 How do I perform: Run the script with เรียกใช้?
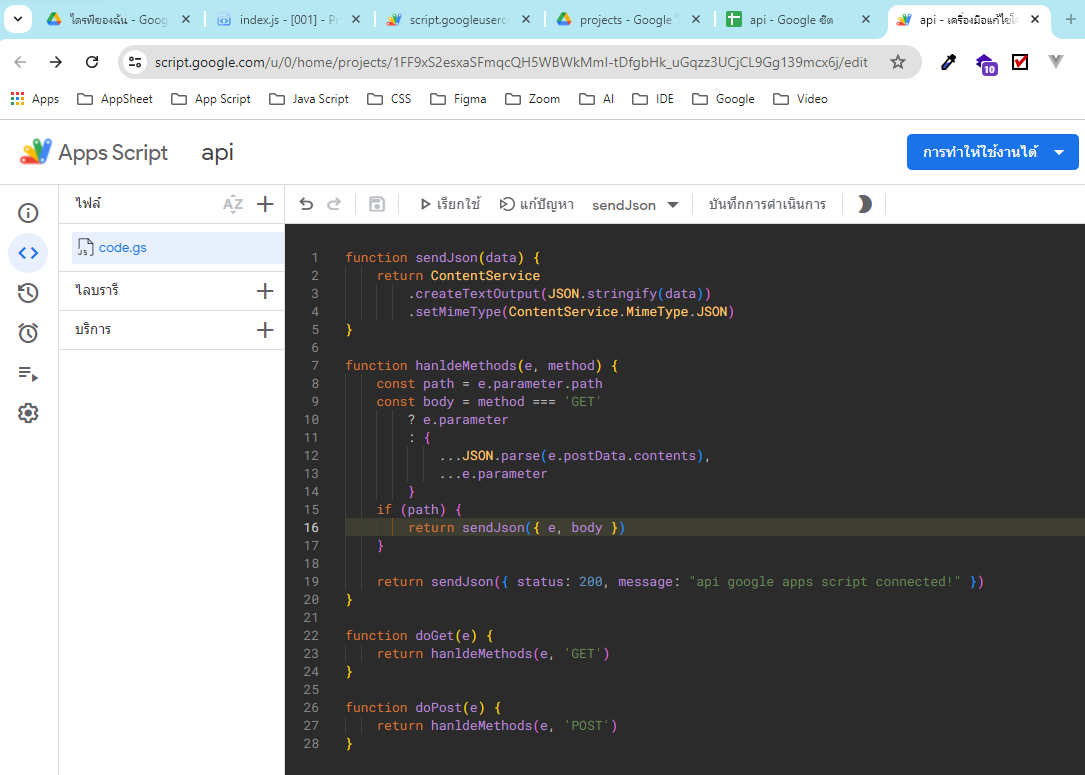[x=446, y=203]
